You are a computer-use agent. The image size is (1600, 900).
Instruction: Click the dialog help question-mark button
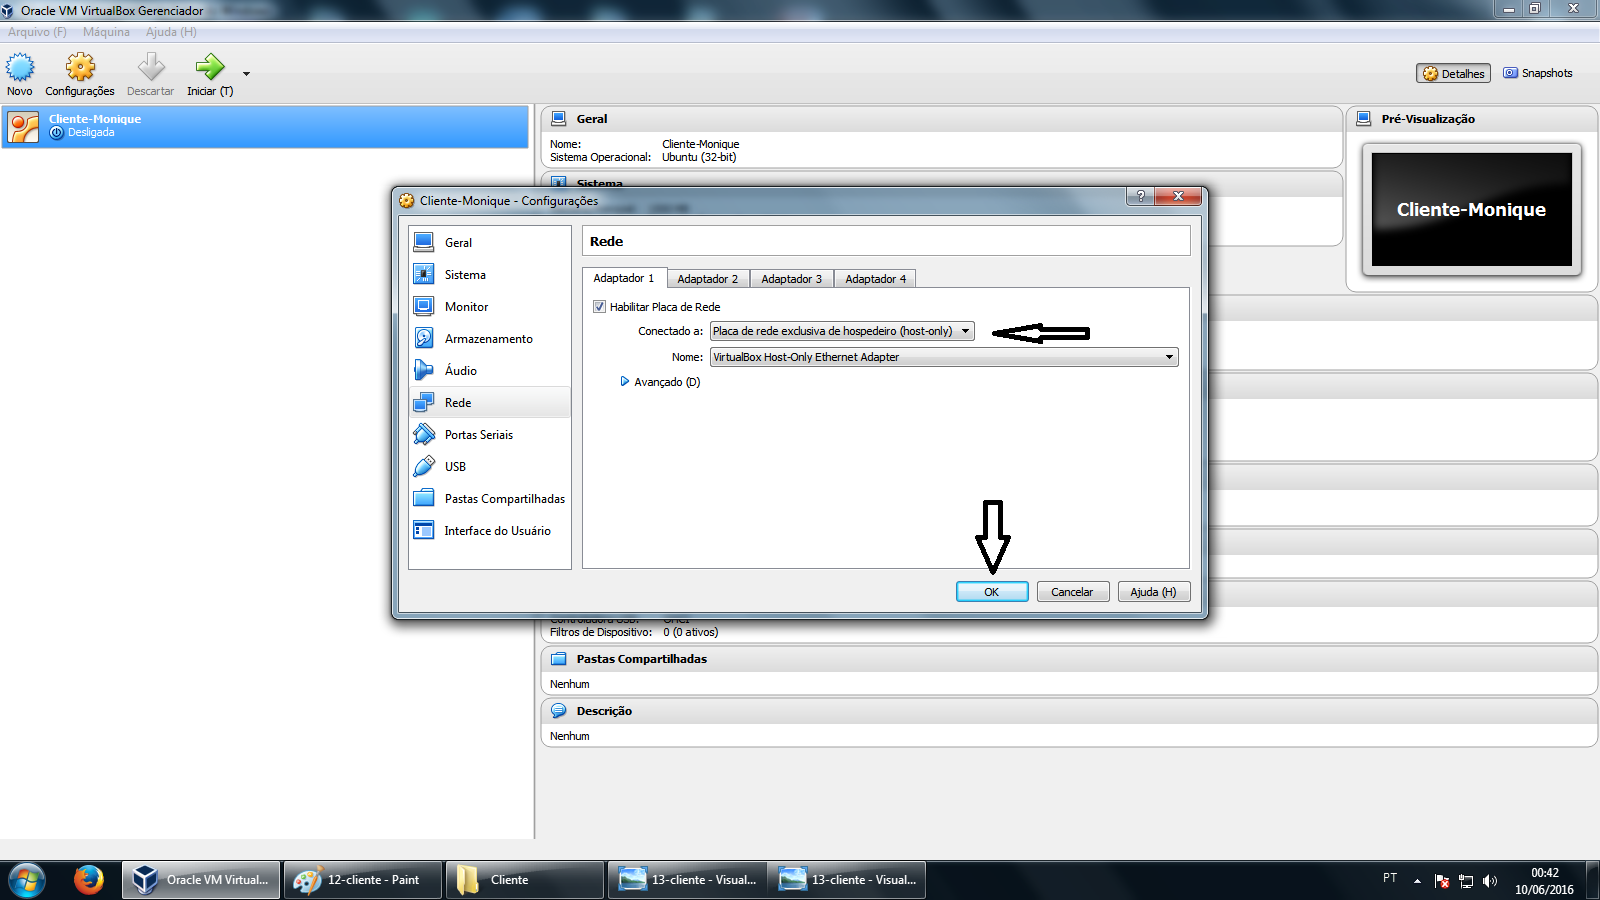coord(1140,196)
